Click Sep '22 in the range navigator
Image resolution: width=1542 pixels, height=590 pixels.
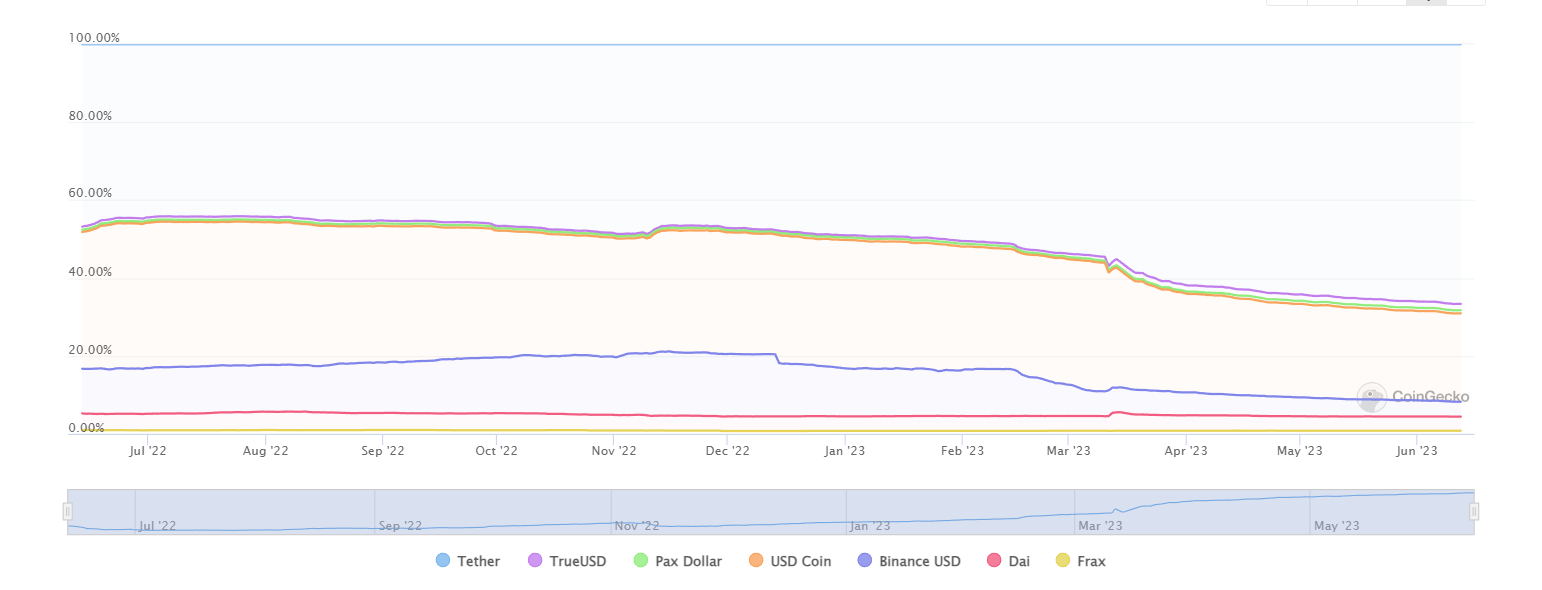398,526
